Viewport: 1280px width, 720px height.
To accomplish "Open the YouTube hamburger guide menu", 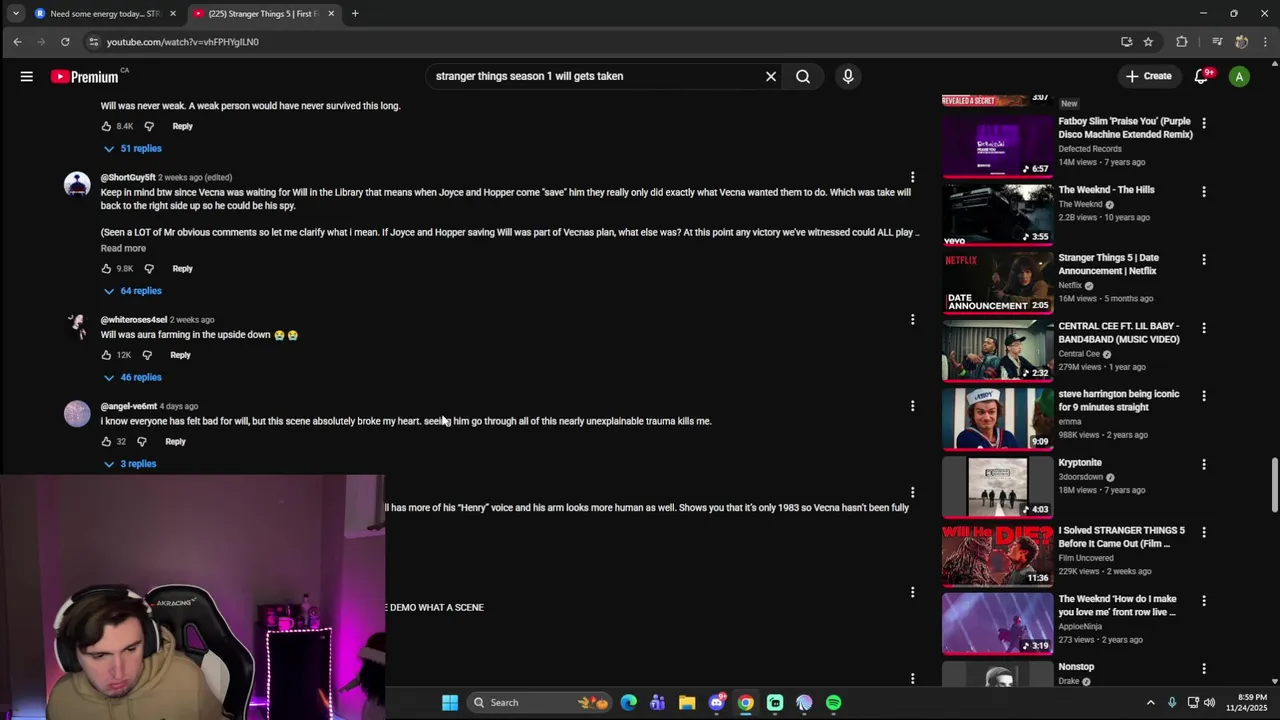I will coord(27,76).
